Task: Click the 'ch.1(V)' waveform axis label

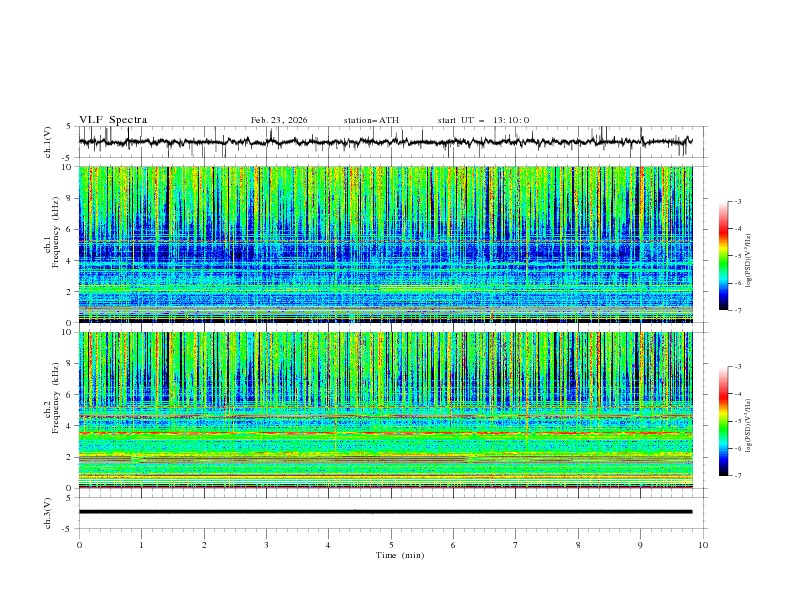Action: point(48,142)
